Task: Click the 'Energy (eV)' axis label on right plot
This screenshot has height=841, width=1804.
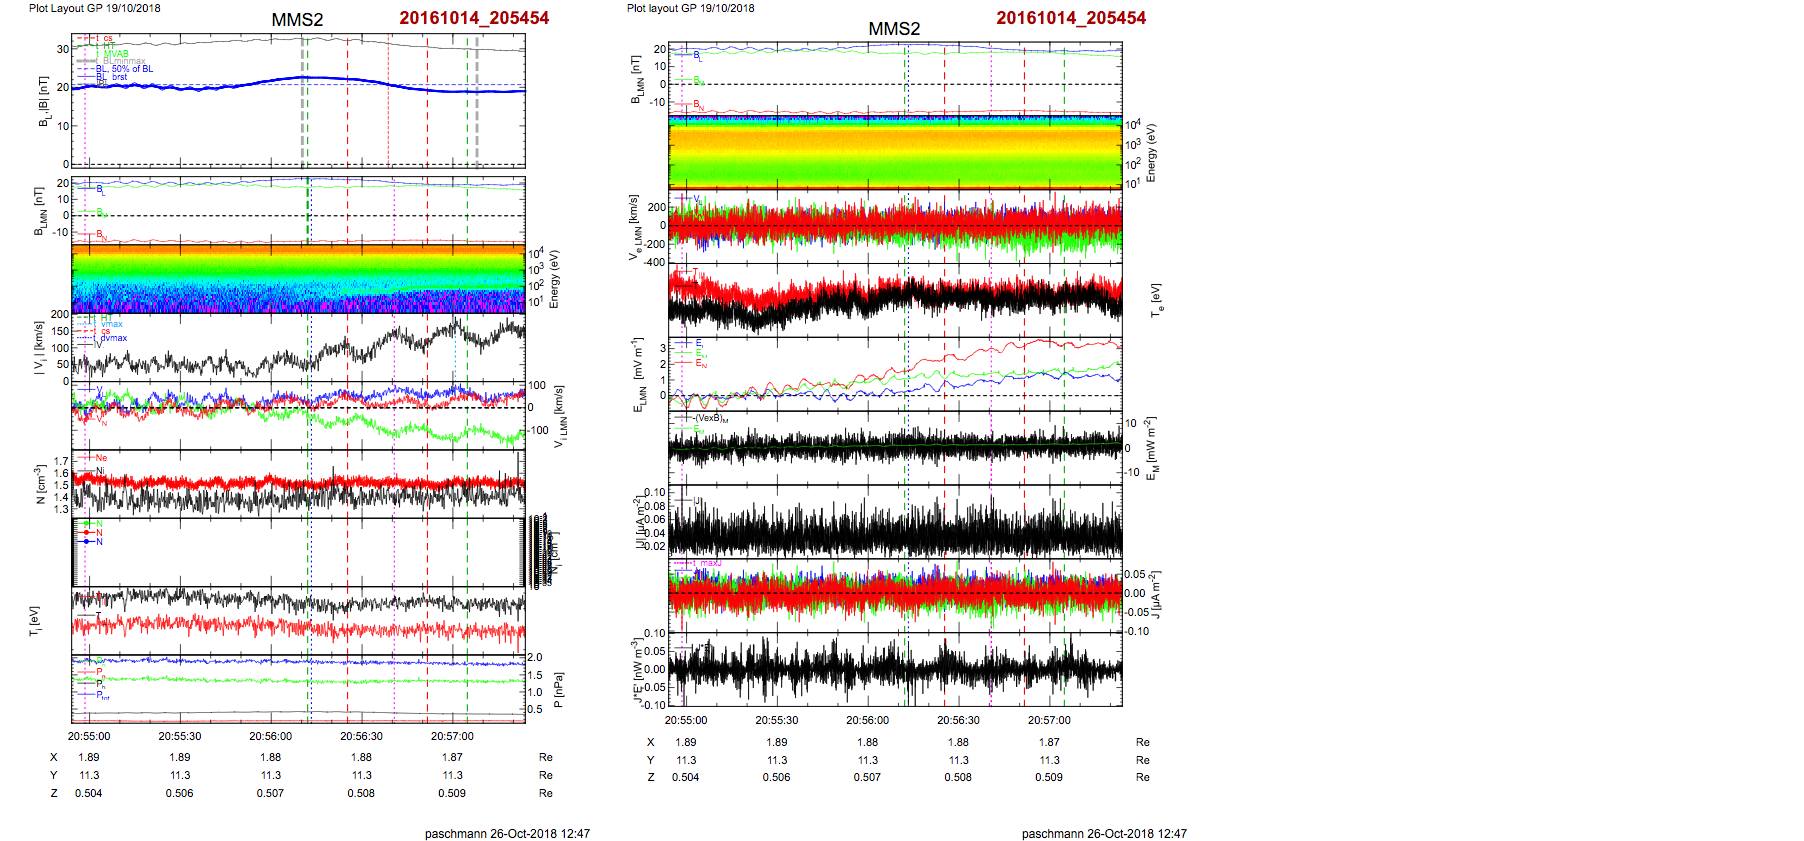Action: (1151, 153)
